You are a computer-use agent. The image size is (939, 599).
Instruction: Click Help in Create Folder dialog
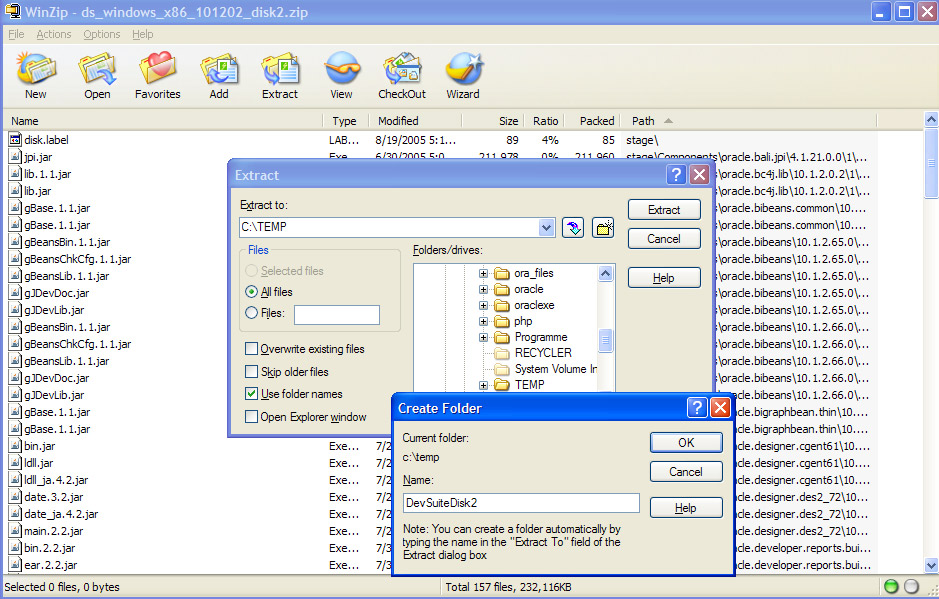tap(686, 508)
